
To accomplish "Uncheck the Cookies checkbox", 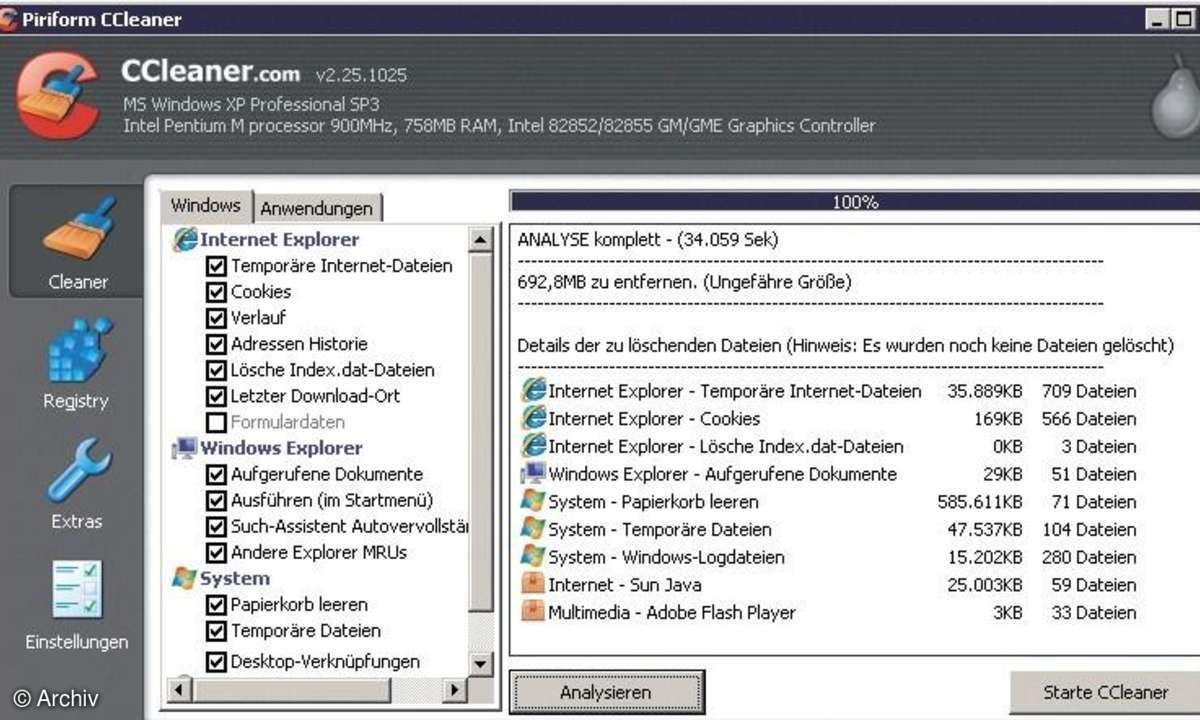I will (x=215, y=292).
